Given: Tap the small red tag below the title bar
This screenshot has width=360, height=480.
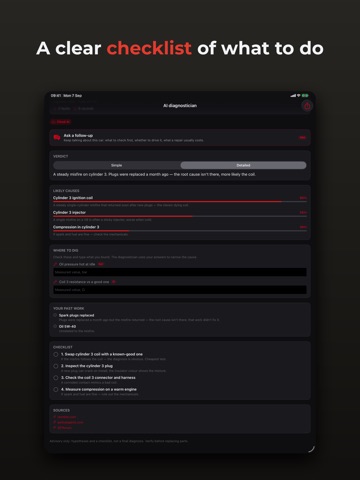Looking at the screenshot, I should coord(61,122).
